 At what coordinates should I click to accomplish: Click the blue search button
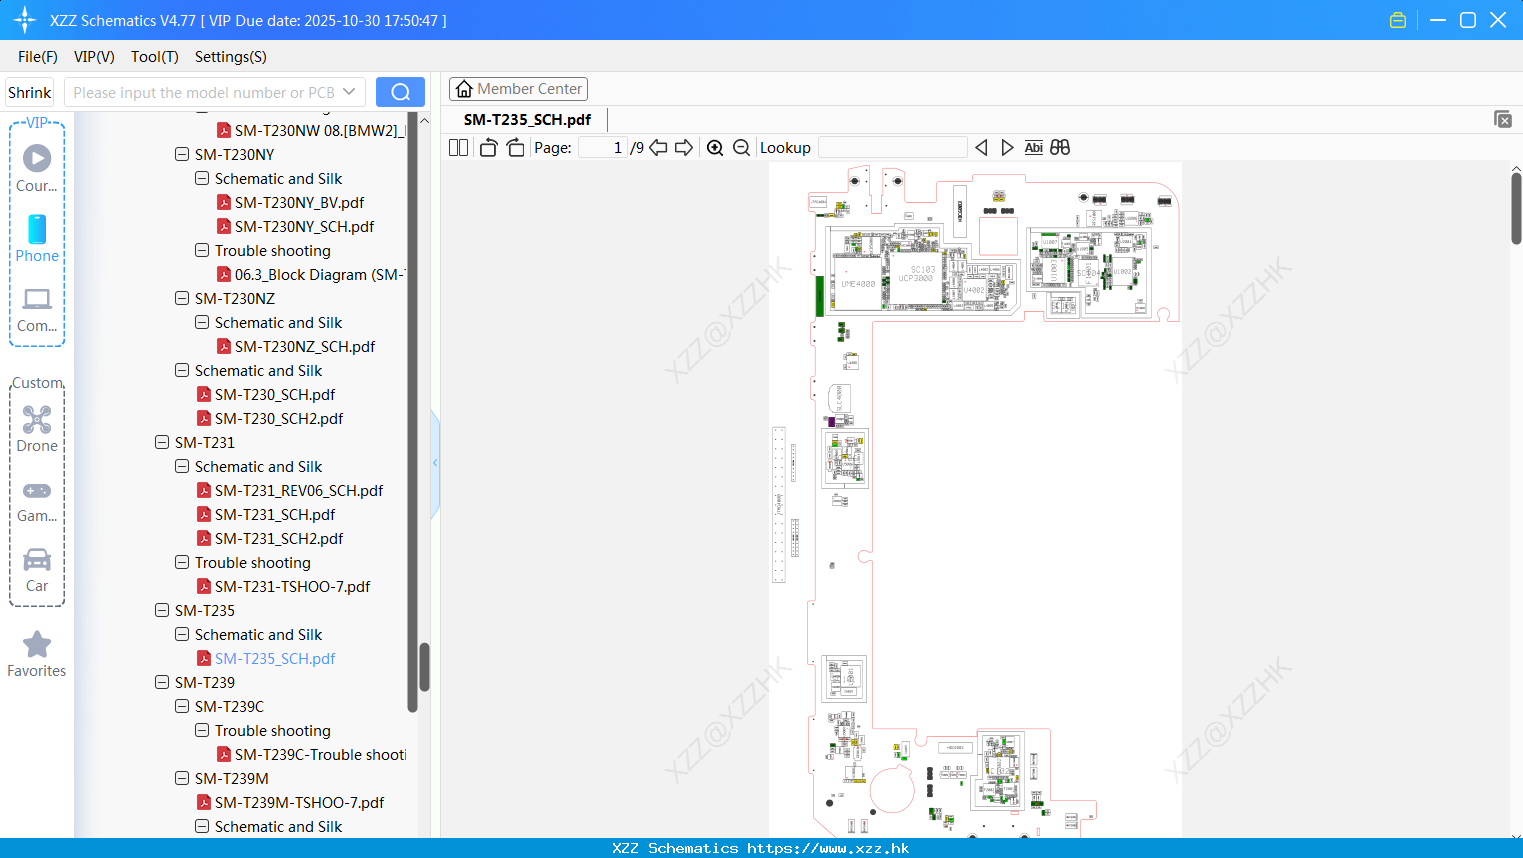point(400,92)
